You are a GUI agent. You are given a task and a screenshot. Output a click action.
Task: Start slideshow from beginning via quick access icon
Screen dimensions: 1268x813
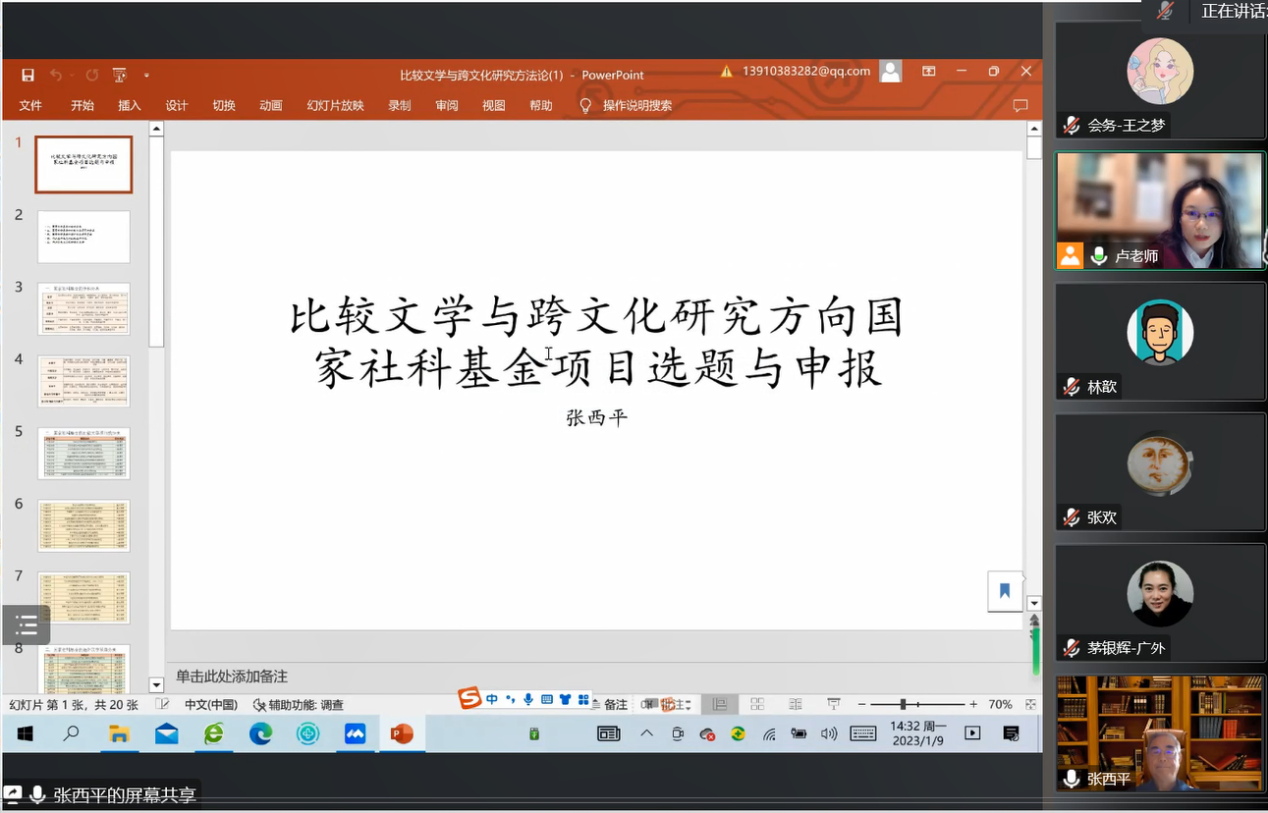[x=119, y=75]
